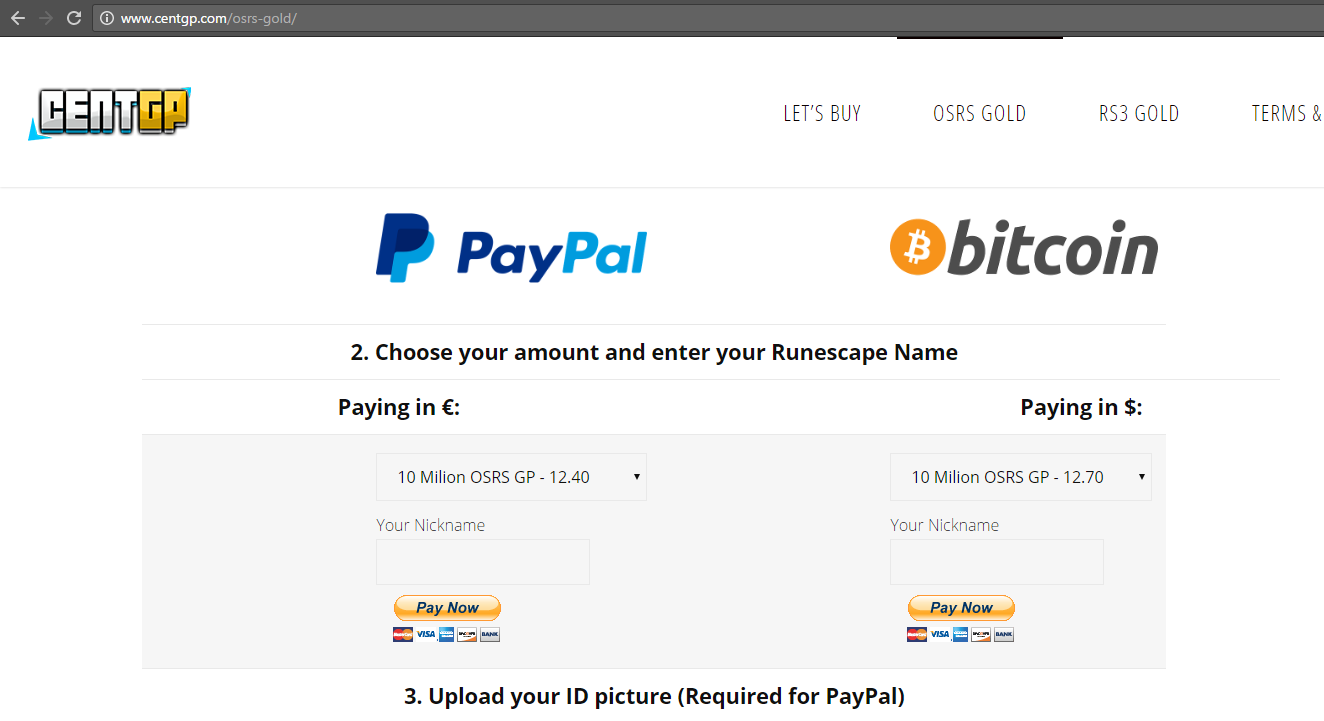Focus the dollar Your Nickname field
Screen dimensions: 1324x721
click(997, 562)
